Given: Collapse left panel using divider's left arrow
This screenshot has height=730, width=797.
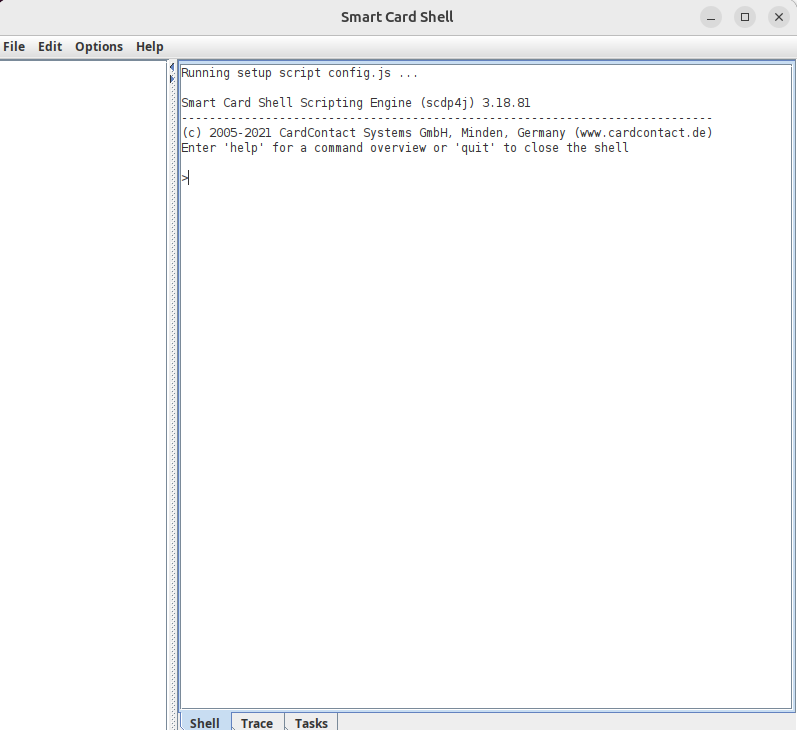Looking at the screenshot, I should coord(172,67).
